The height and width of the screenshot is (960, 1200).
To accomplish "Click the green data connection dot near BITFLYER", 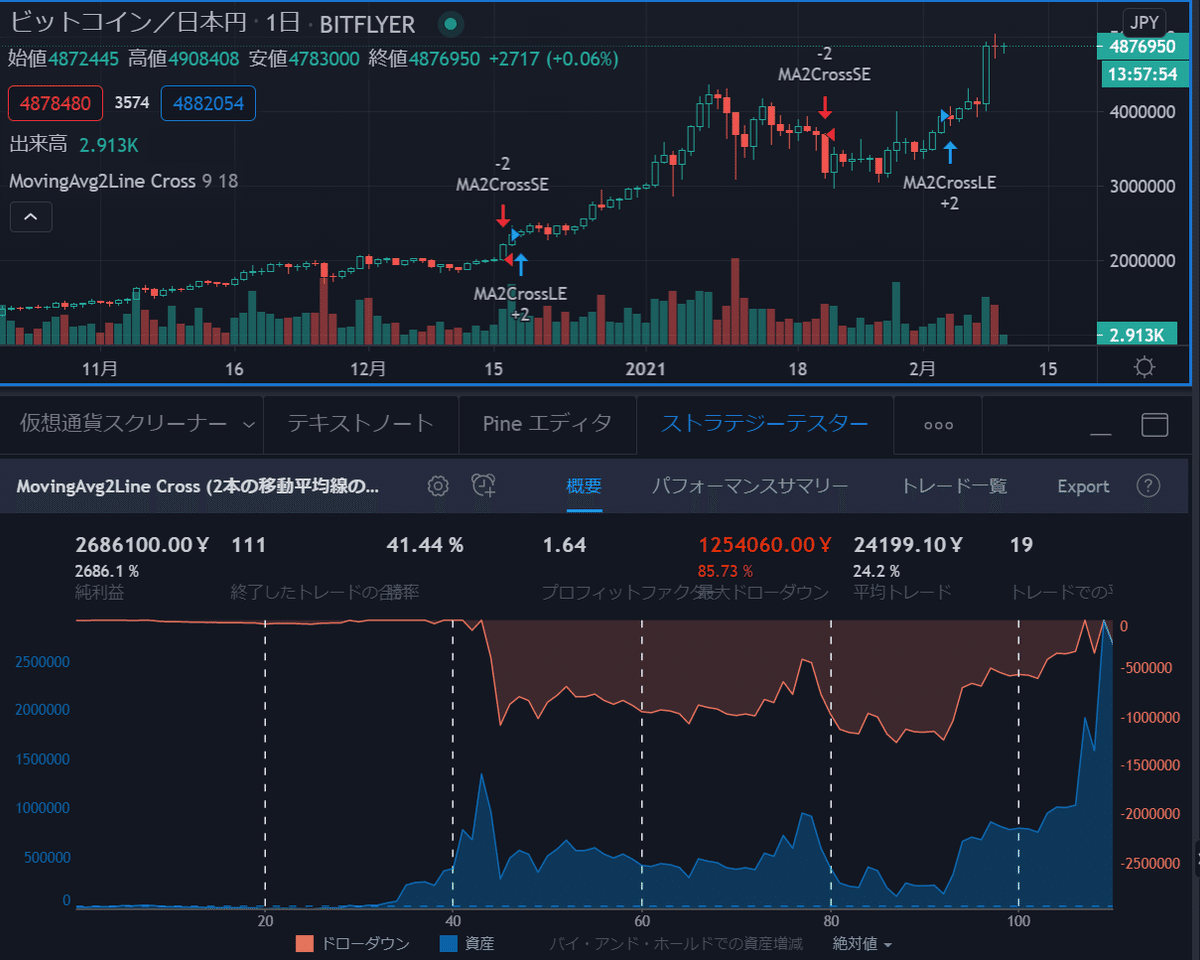I will (x=449, y=23).
